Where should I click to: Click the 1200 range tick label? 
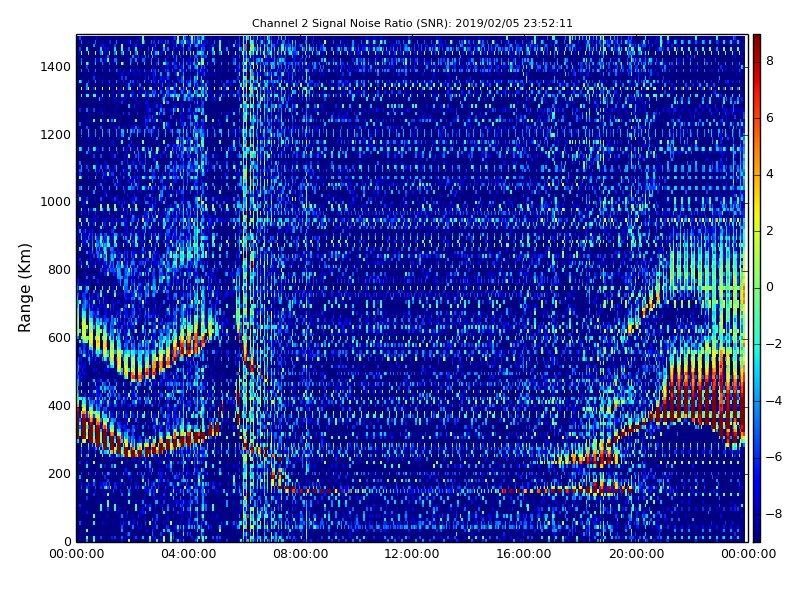(56, 135)
